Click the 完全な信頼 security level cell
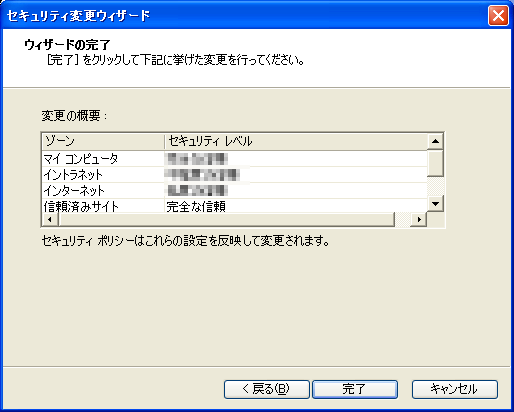The height and width of the screenshot is (412, 514). [196, 207]
